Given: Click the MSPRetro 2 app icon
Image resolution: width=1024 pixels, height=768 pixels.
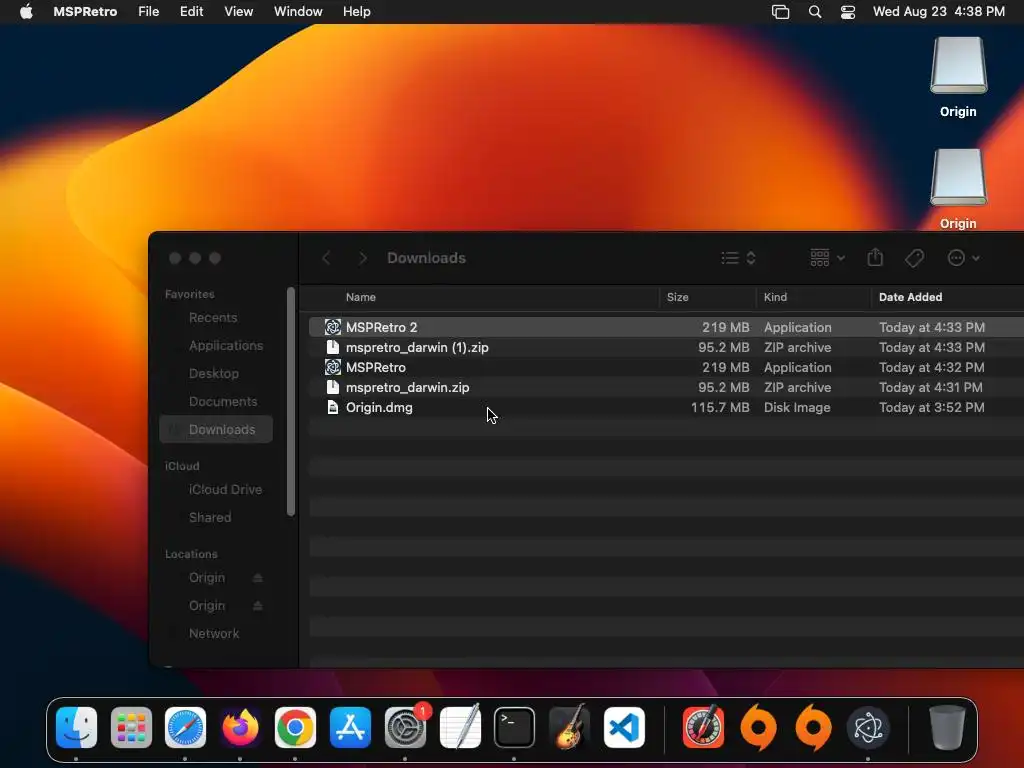Looking at the screenshot, I should click(x=332, y=327).
